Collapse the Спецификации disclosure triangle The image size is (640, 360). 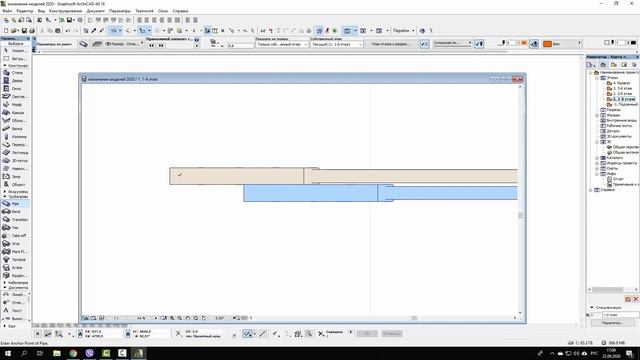coord(592,307)
